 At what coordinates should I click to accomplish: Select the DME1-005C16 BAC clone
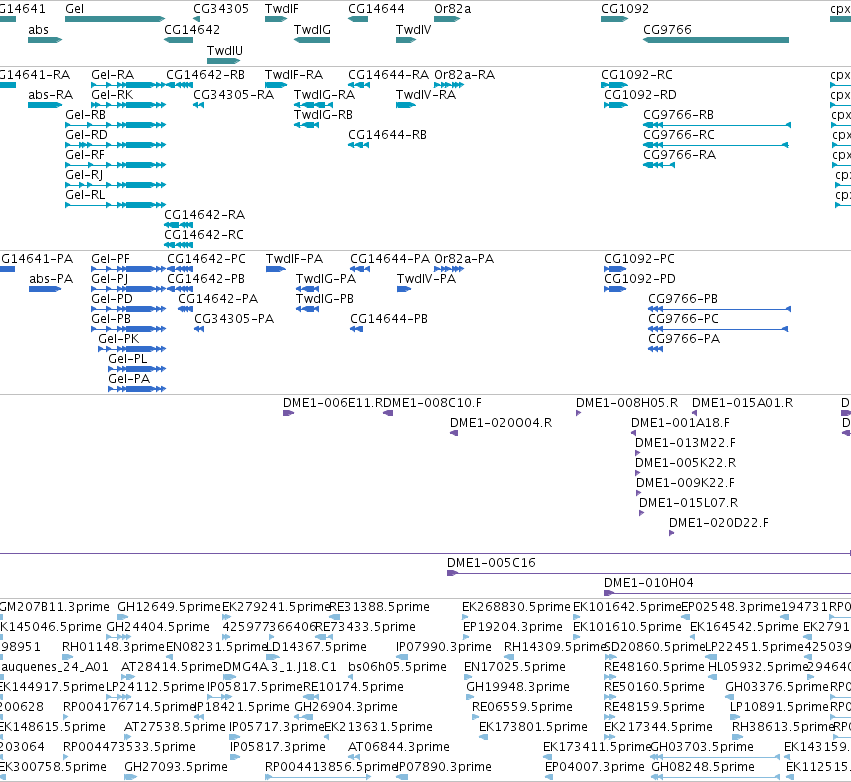coord(649,573)
